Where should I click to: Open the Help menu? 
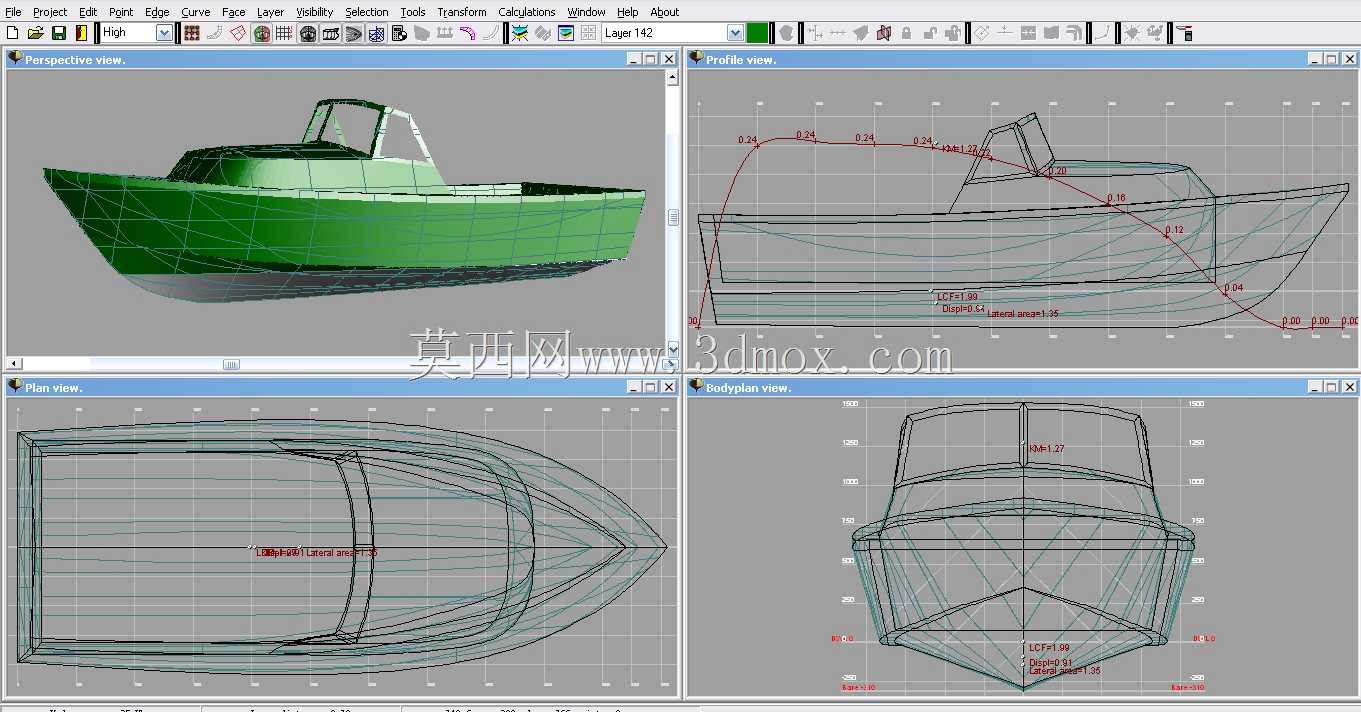click(x=627, y=12)
